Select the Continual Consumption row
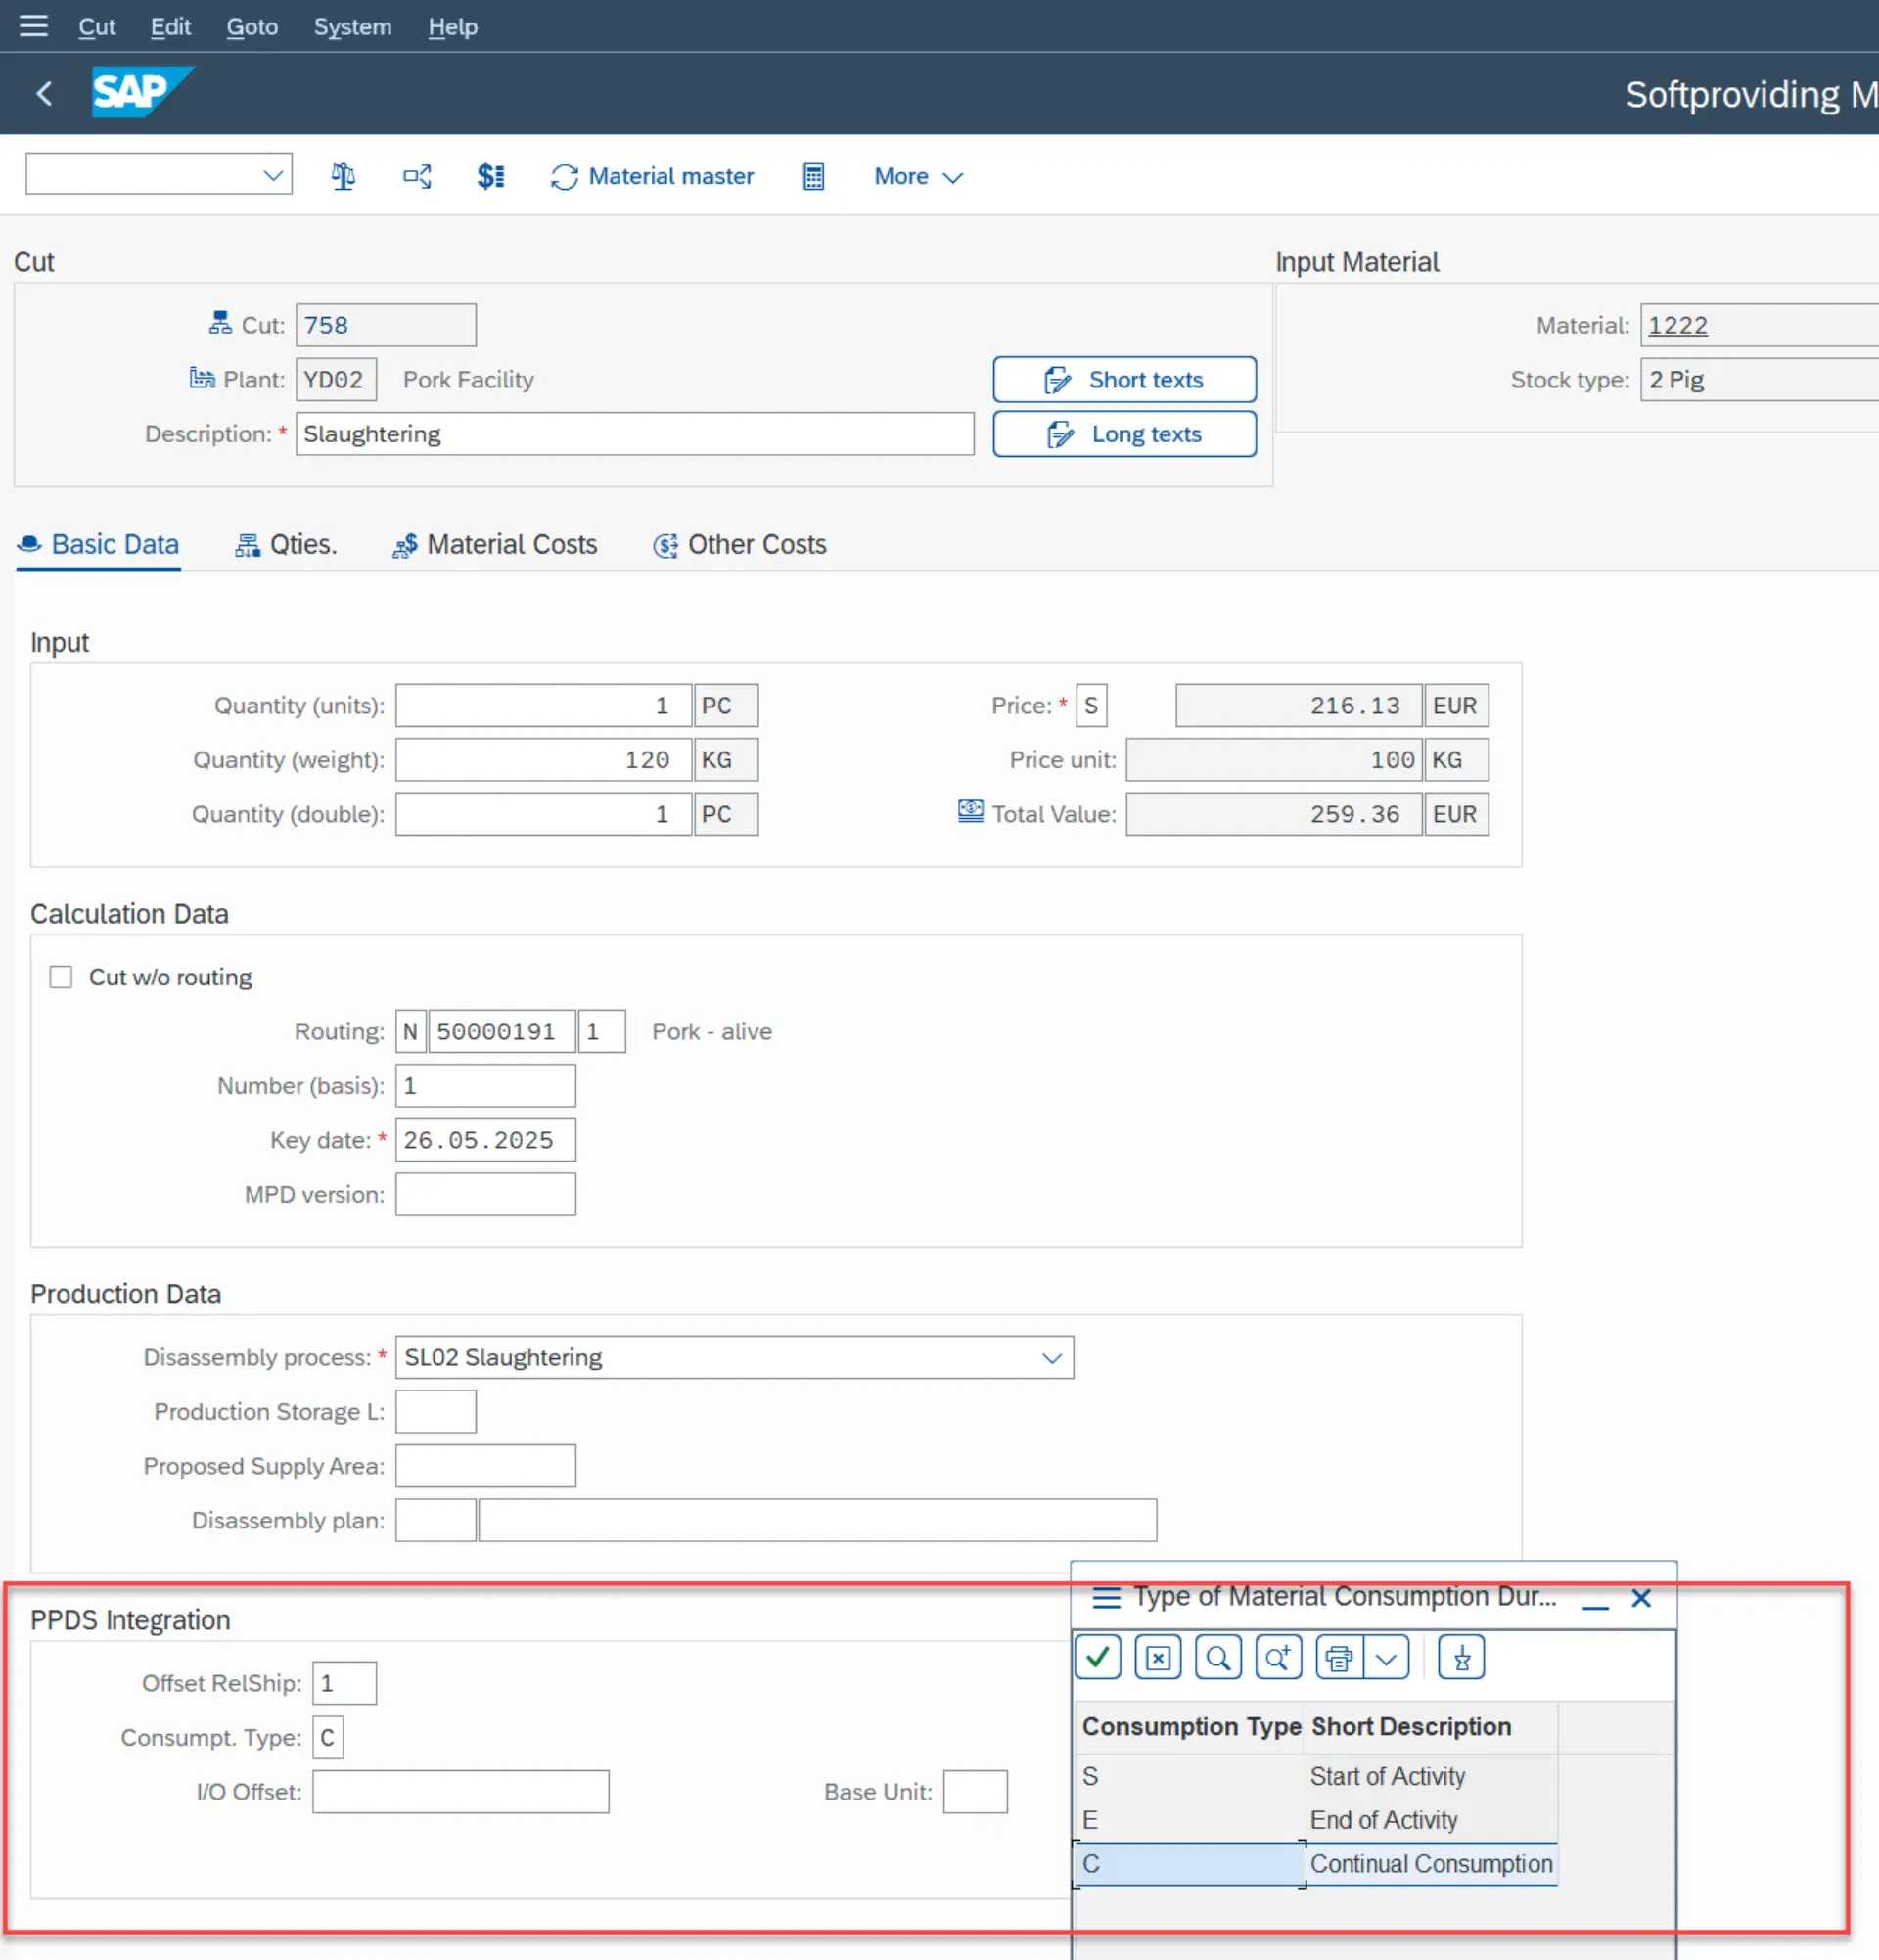 1317,1864
